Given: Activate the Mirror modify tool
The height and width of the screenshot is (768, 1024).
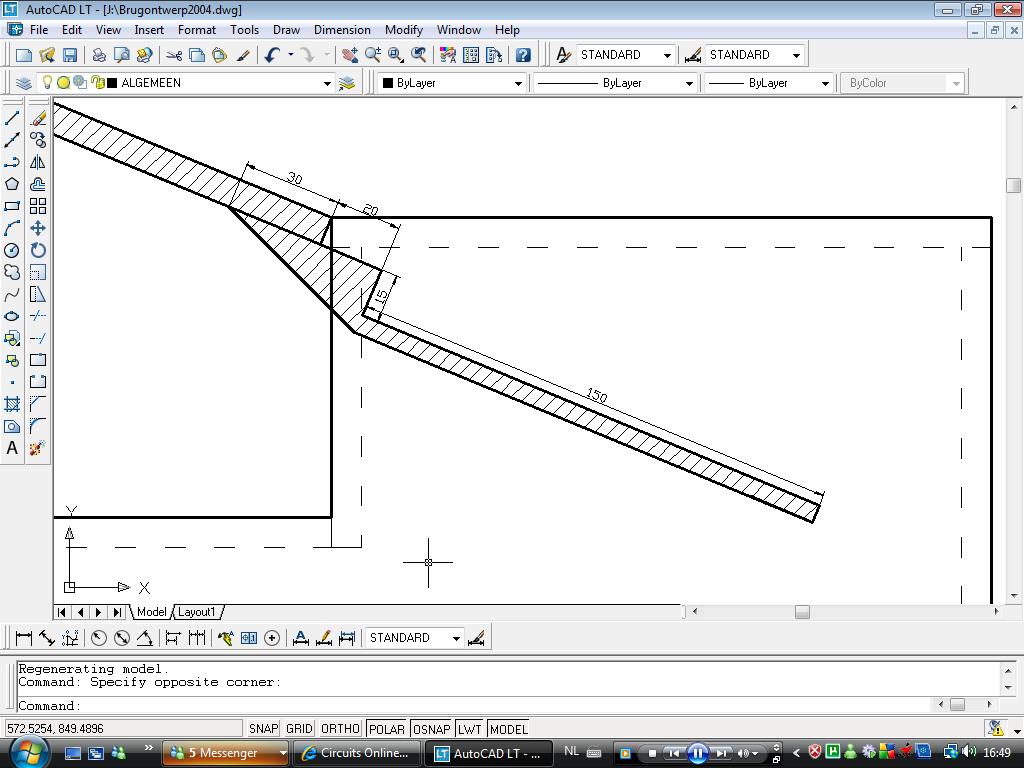Looking at the screenshot, I should [x=38, y=162].
